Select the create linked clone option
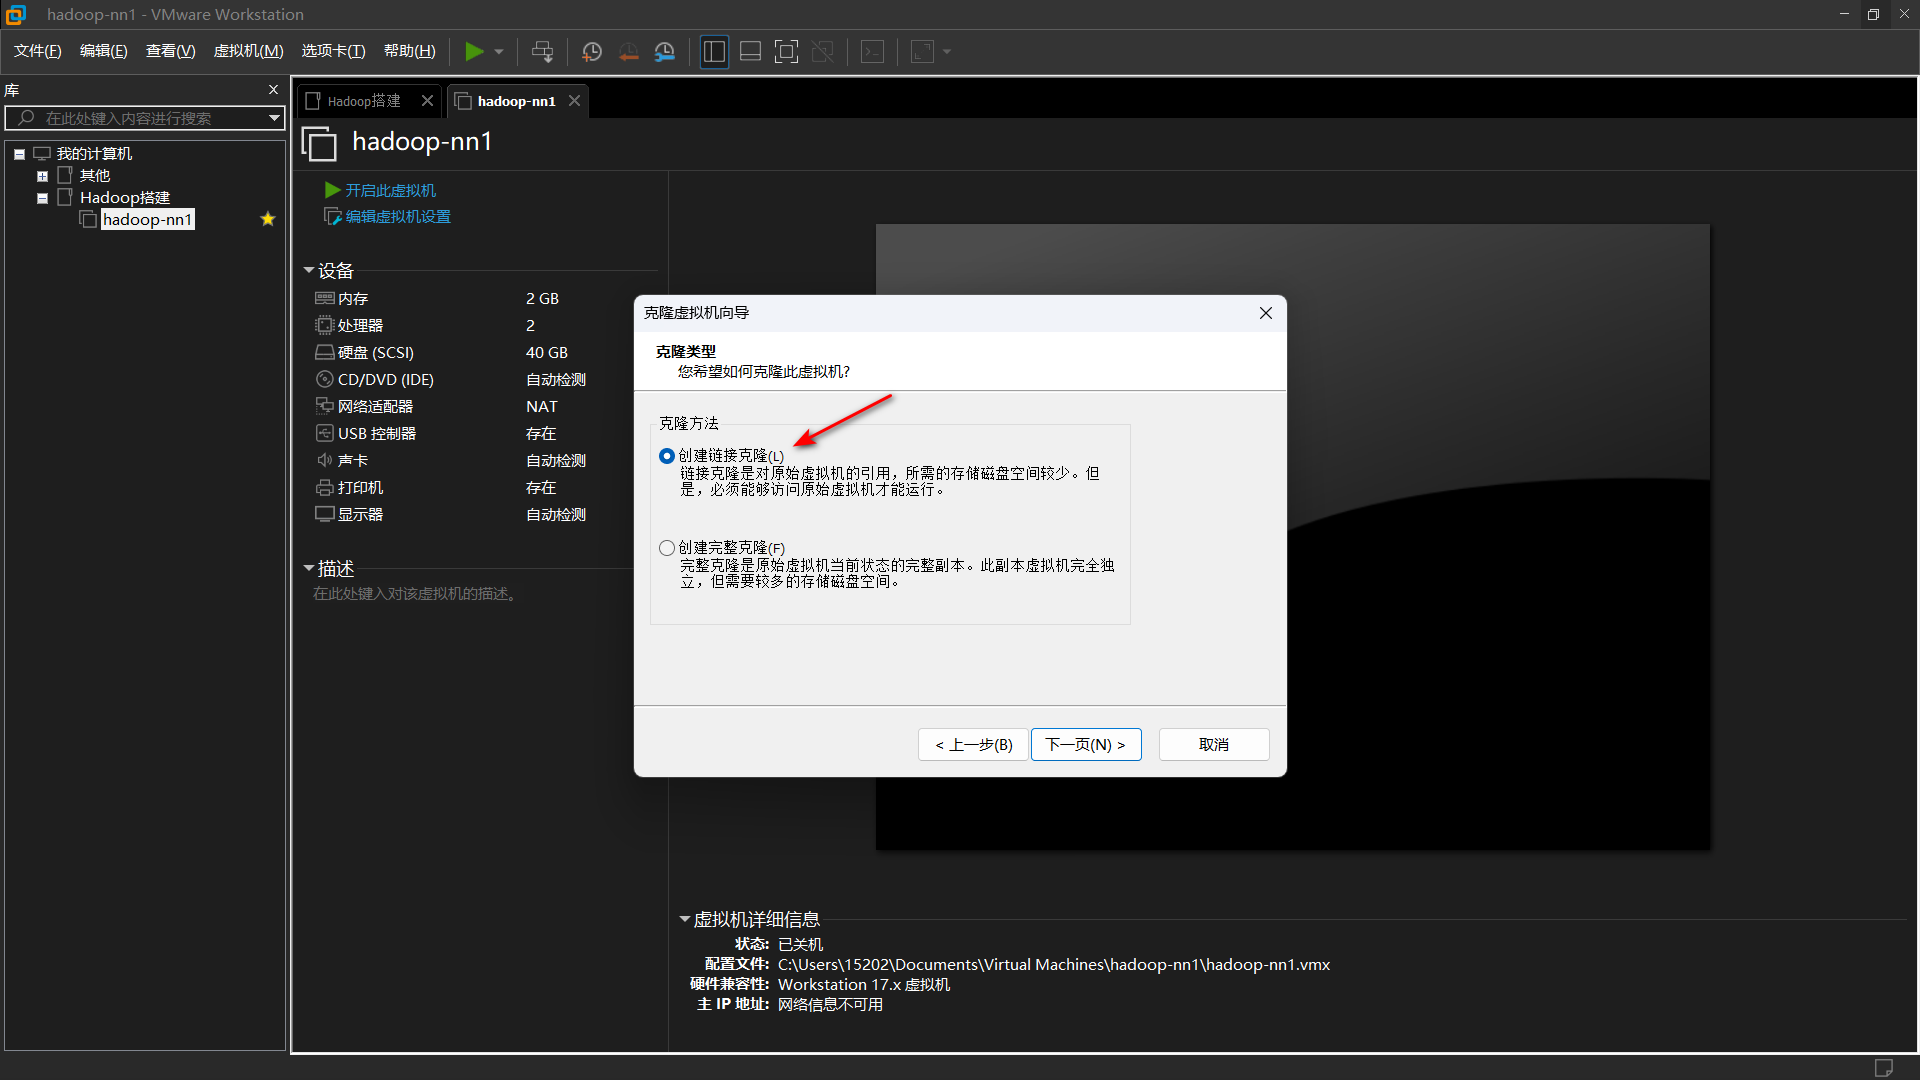The height and width of the screenshot is (1080, 1920). pos(667,456)
